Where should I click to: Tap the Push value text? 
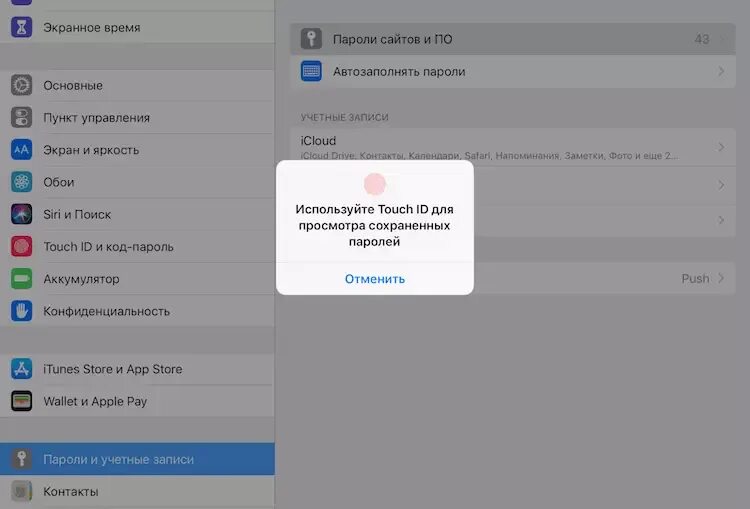point(695,278)
